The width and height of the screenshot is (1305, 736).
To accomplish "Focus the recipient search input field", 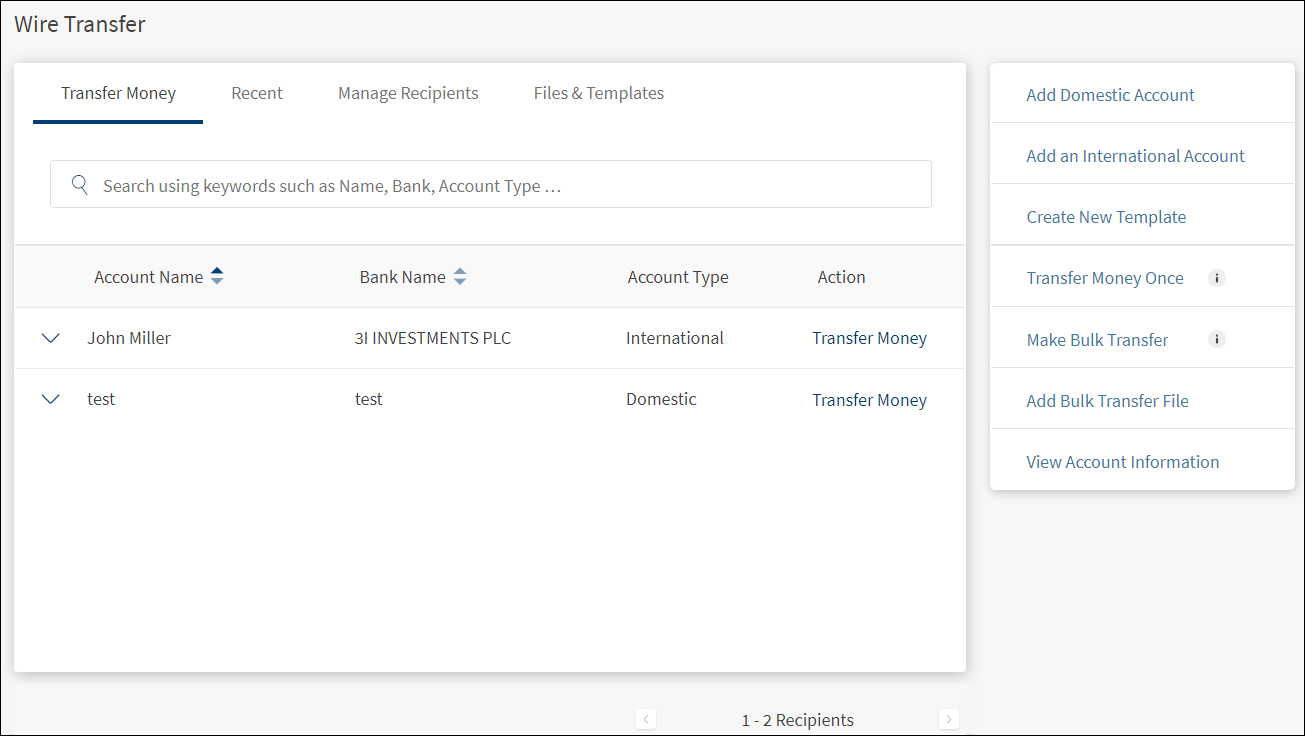I will tap(500, 185).
